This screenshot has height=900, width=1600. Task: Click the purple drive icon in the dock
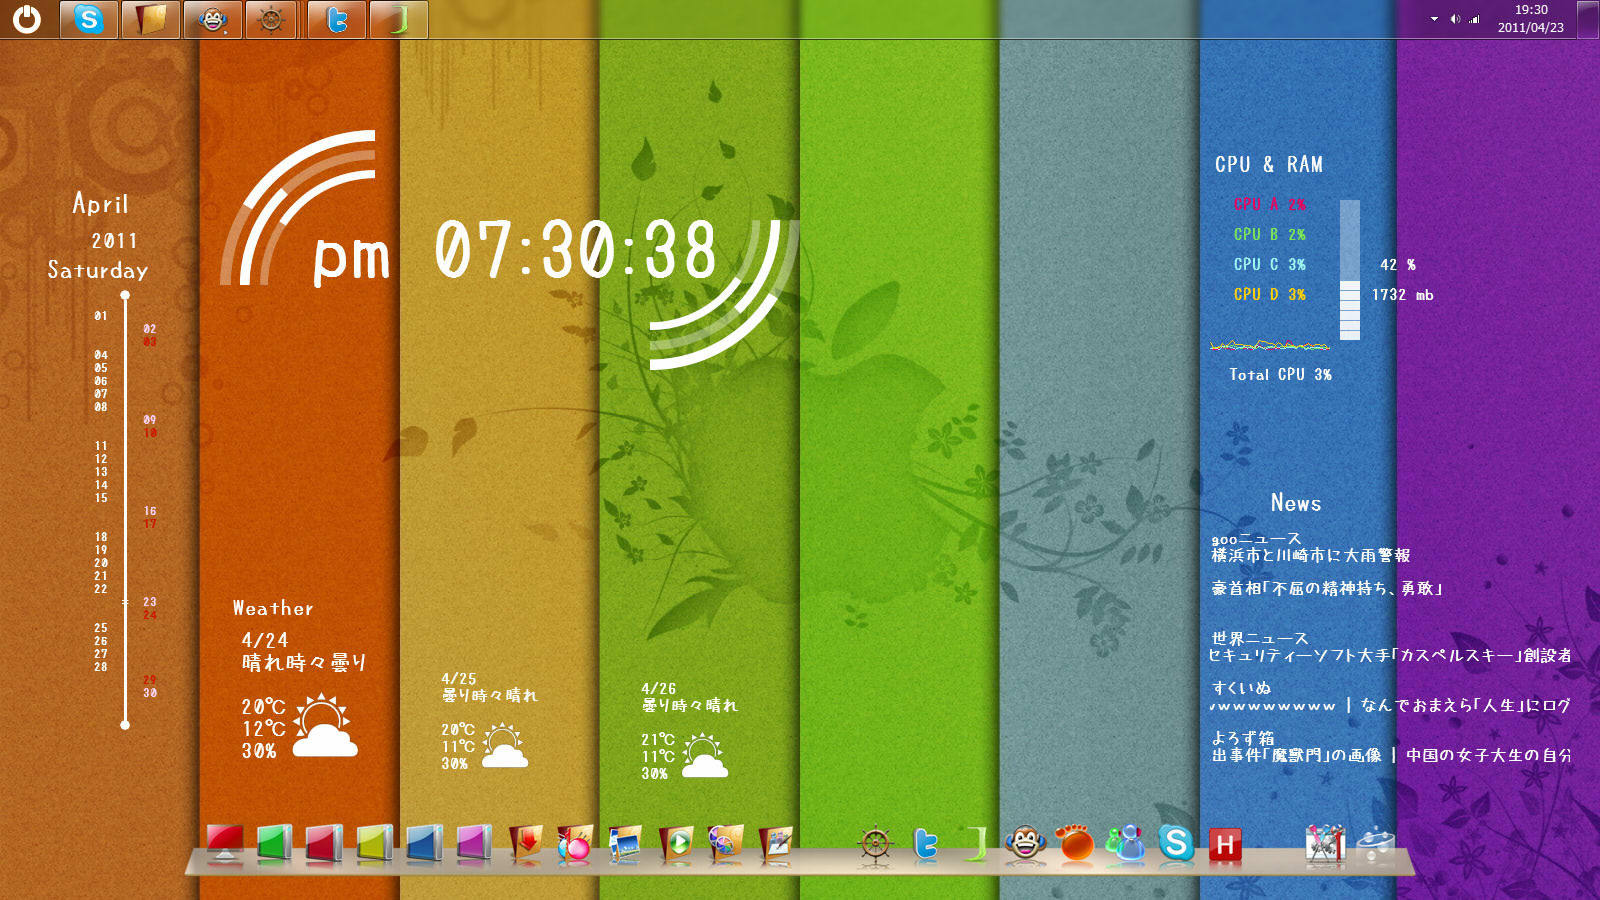coord(474,844)
